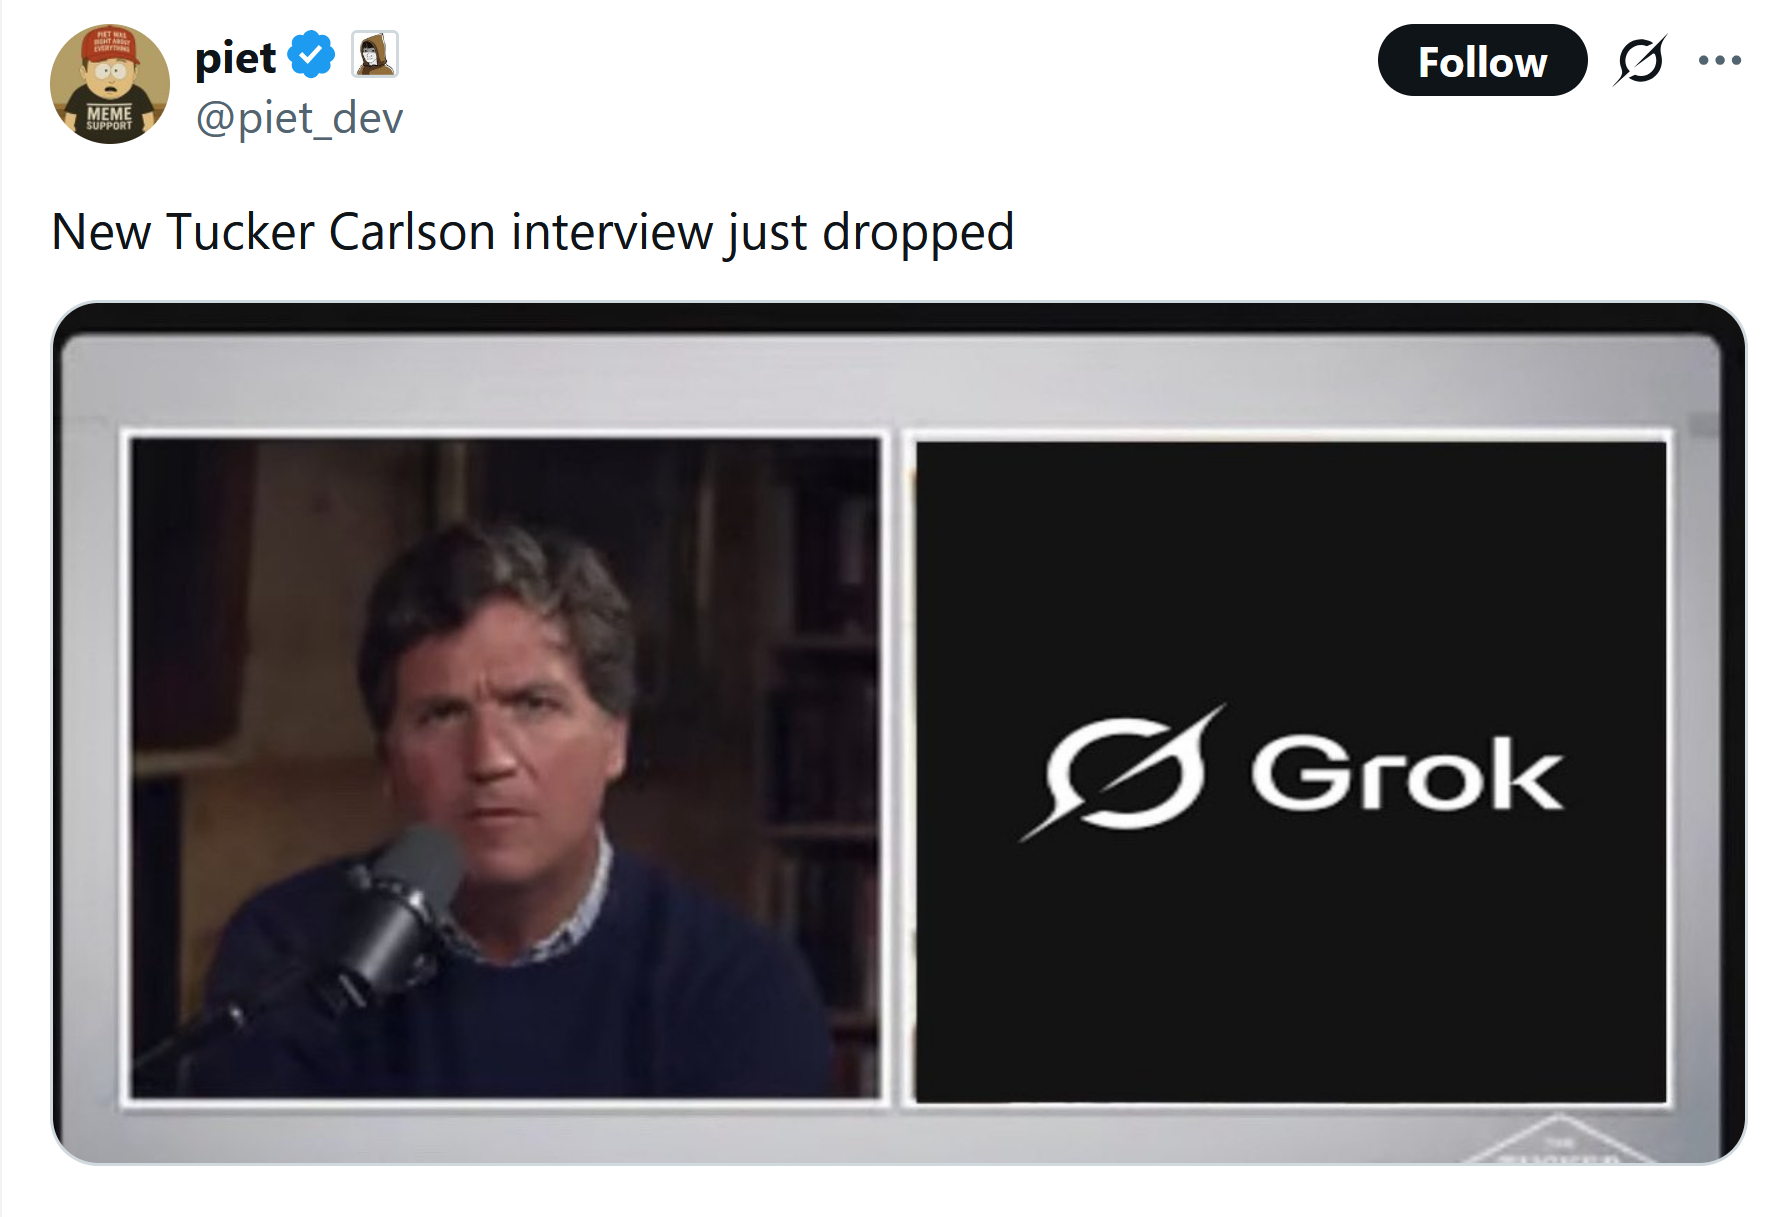Open the three-dot more options menu
Viewport: 1792px width, 1217px height.
click(1720, 61)
